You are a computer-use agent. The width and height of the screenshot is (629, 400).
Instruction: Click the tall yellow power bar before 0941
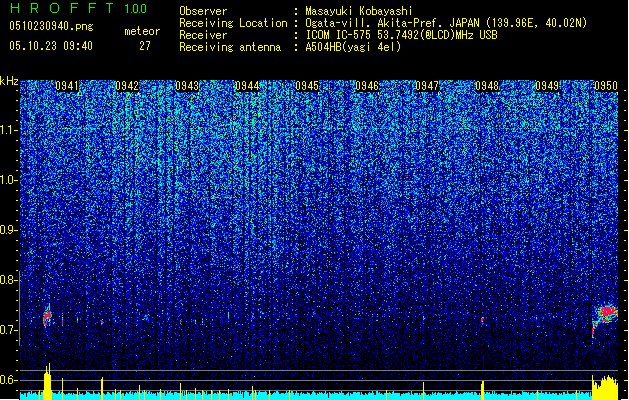(x=47, y=382)
